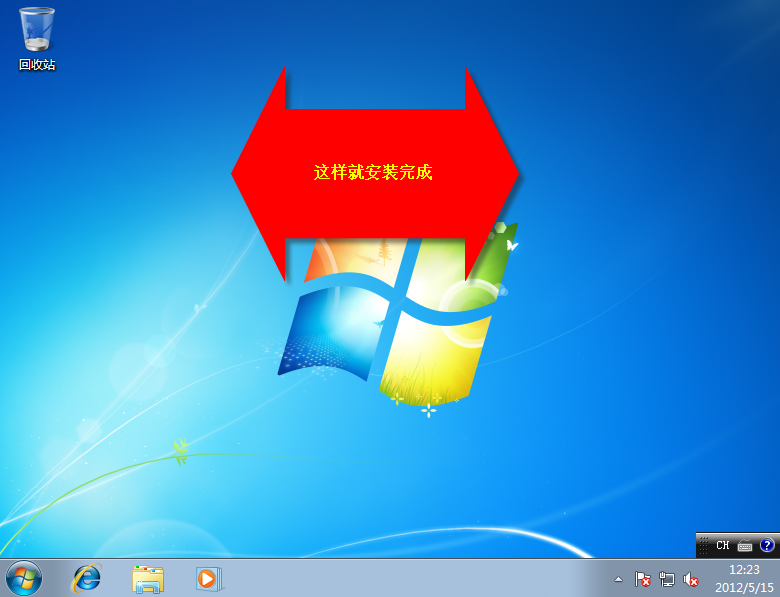Open Windows Explorer folder in the taskbar
This screenshot has width=780, height=597.
(x=148, y=579)
